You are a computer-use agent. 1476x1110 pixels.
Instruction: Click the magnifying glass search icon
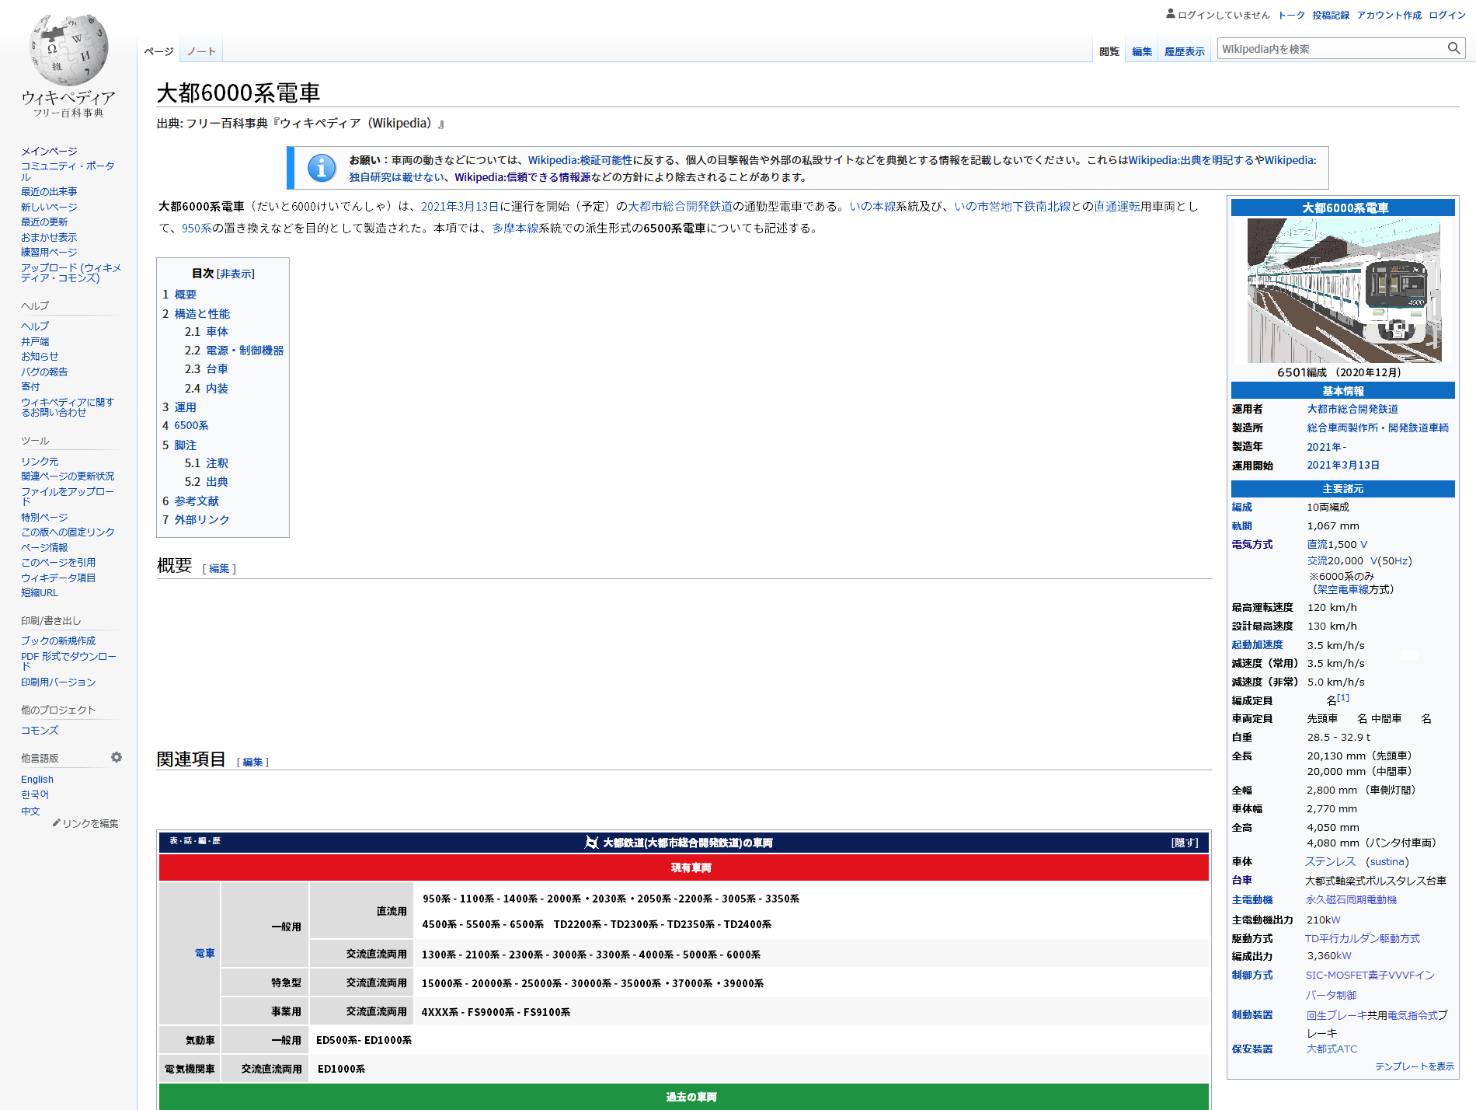1454,48
